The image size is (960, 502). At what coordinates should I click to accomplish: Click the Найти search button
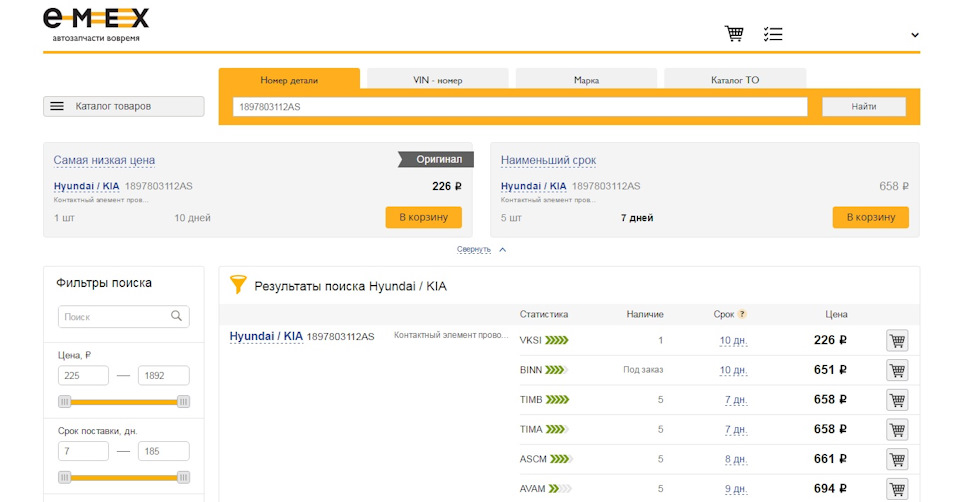pos(863,107)
